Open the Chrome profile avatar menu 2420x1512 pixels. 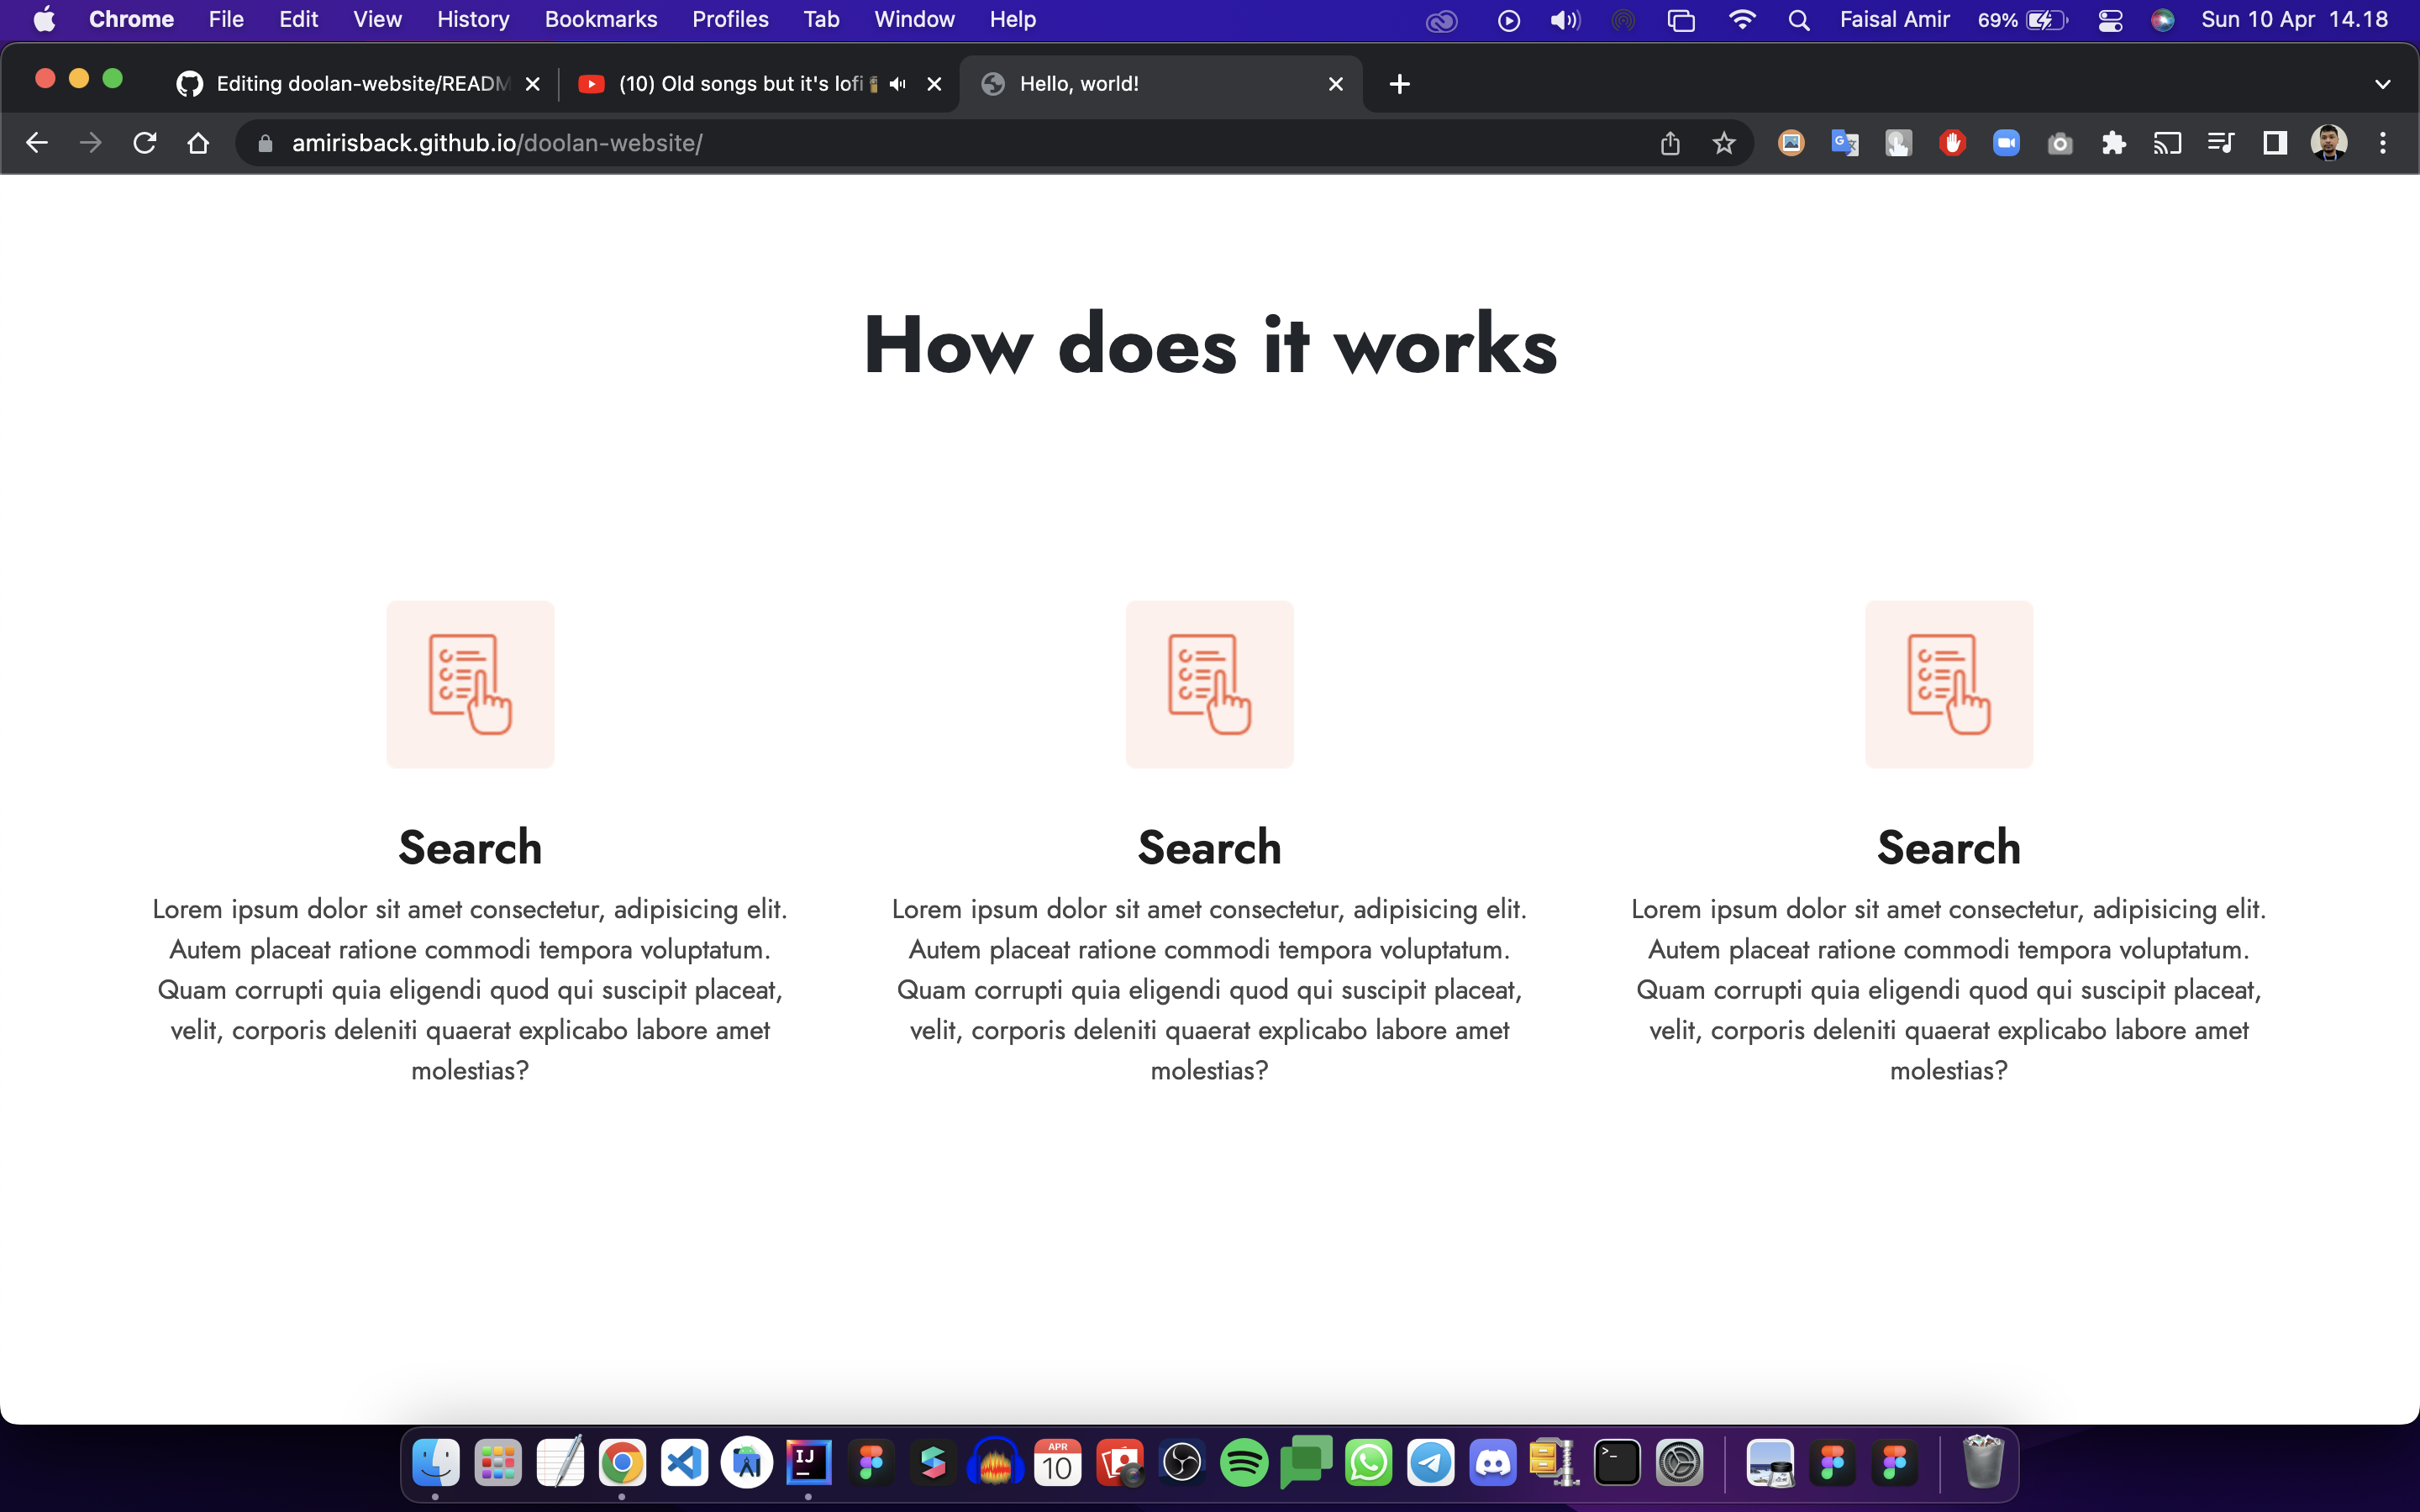[2328, 143]
